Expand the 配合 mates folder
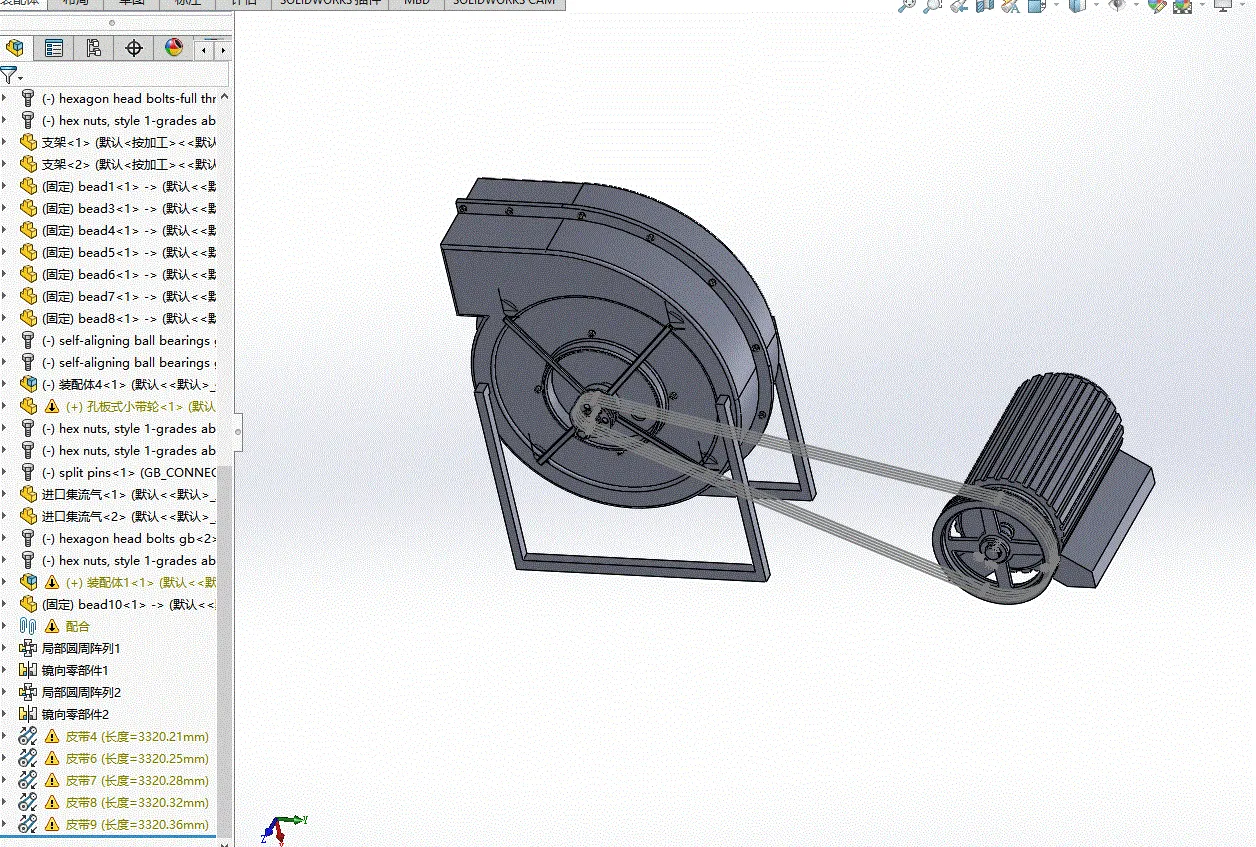This screenshot has height=847, width=1256. click(x=5, y=626)
